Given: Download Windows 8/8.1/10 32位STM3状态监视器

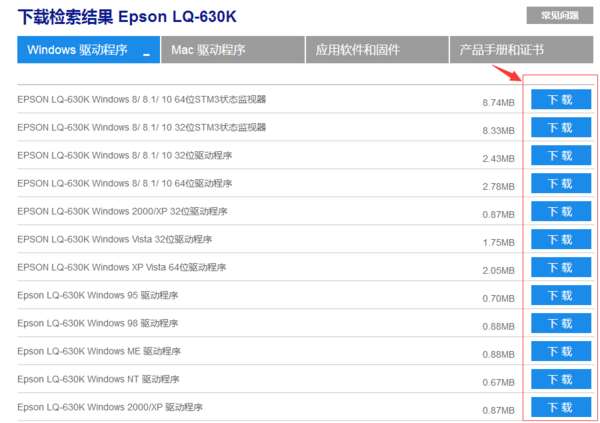Looking at the screenshot, I should tap(561, 127).
